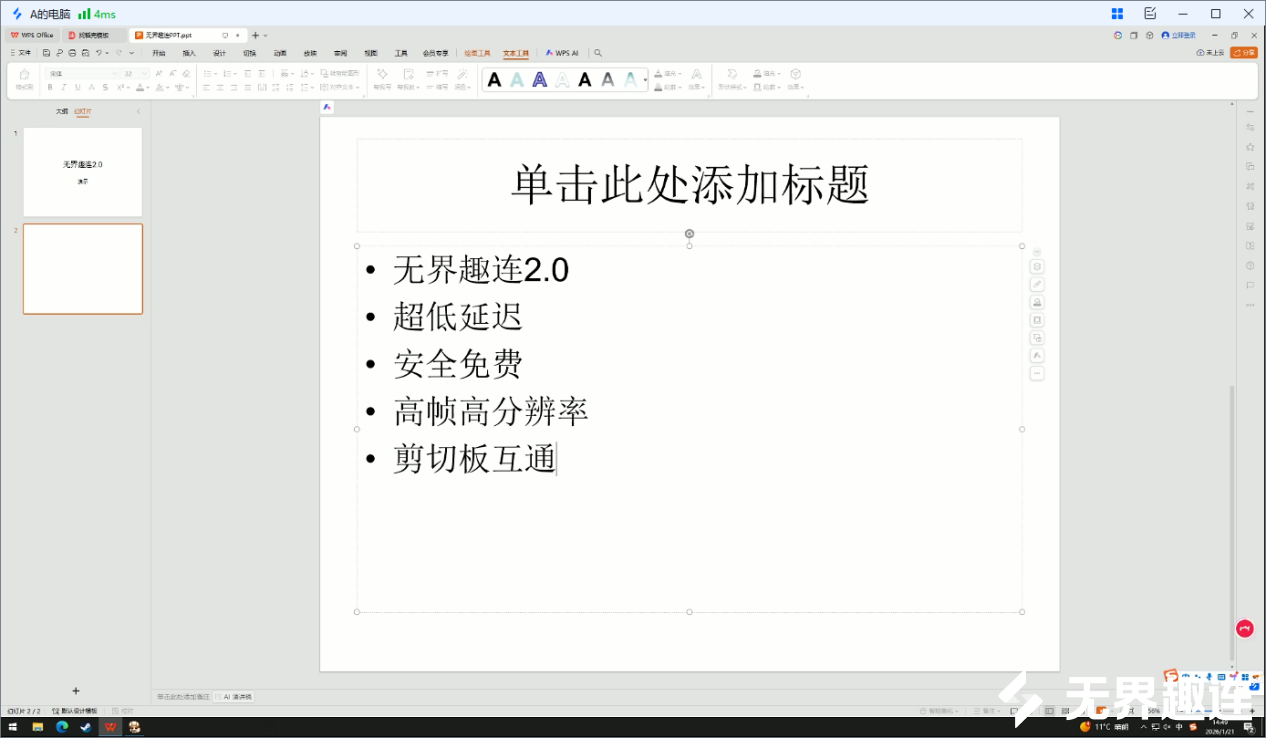
Task: Click the search magnifier in the ribbon
Action: click(x=599, y=53)
